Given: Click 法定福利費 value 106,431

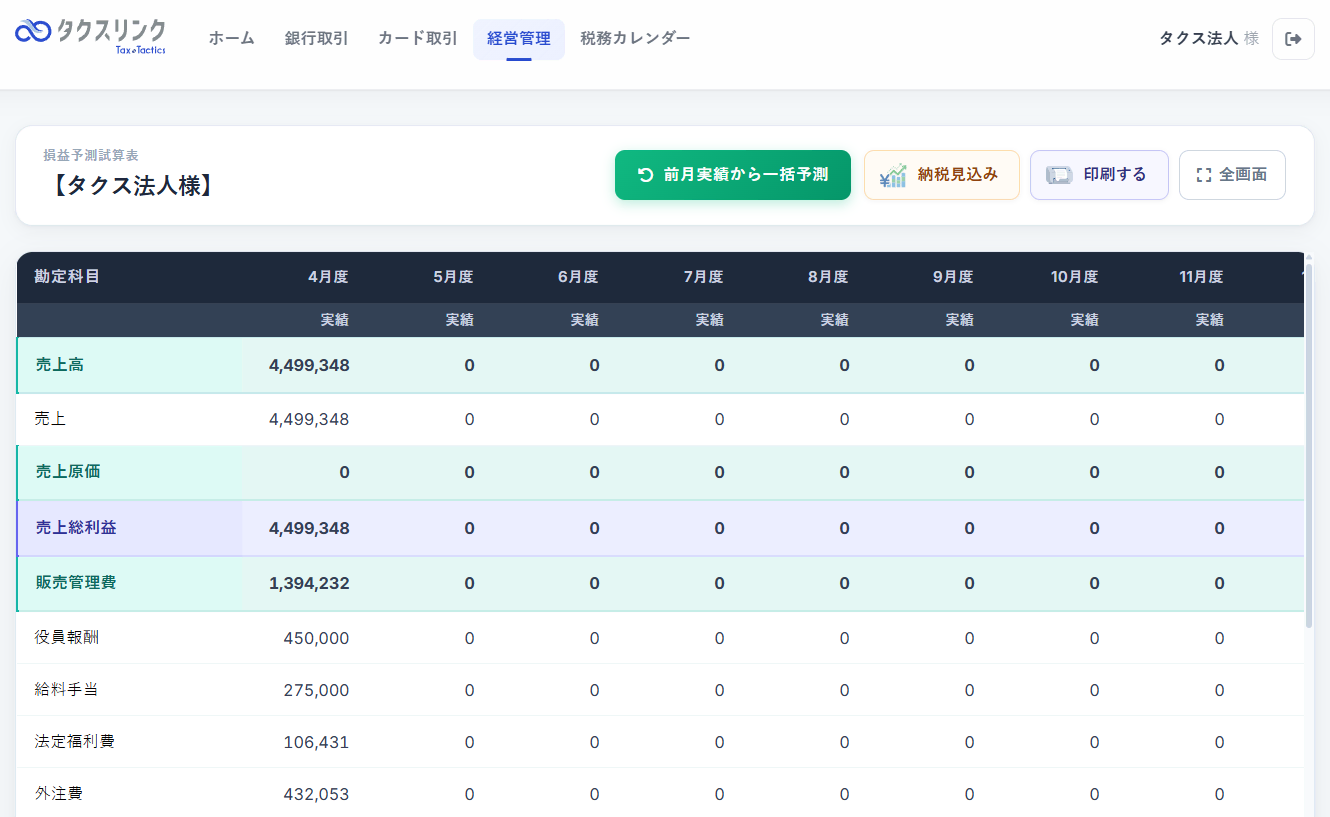Looking at the screenshot, I should (316, 743).
